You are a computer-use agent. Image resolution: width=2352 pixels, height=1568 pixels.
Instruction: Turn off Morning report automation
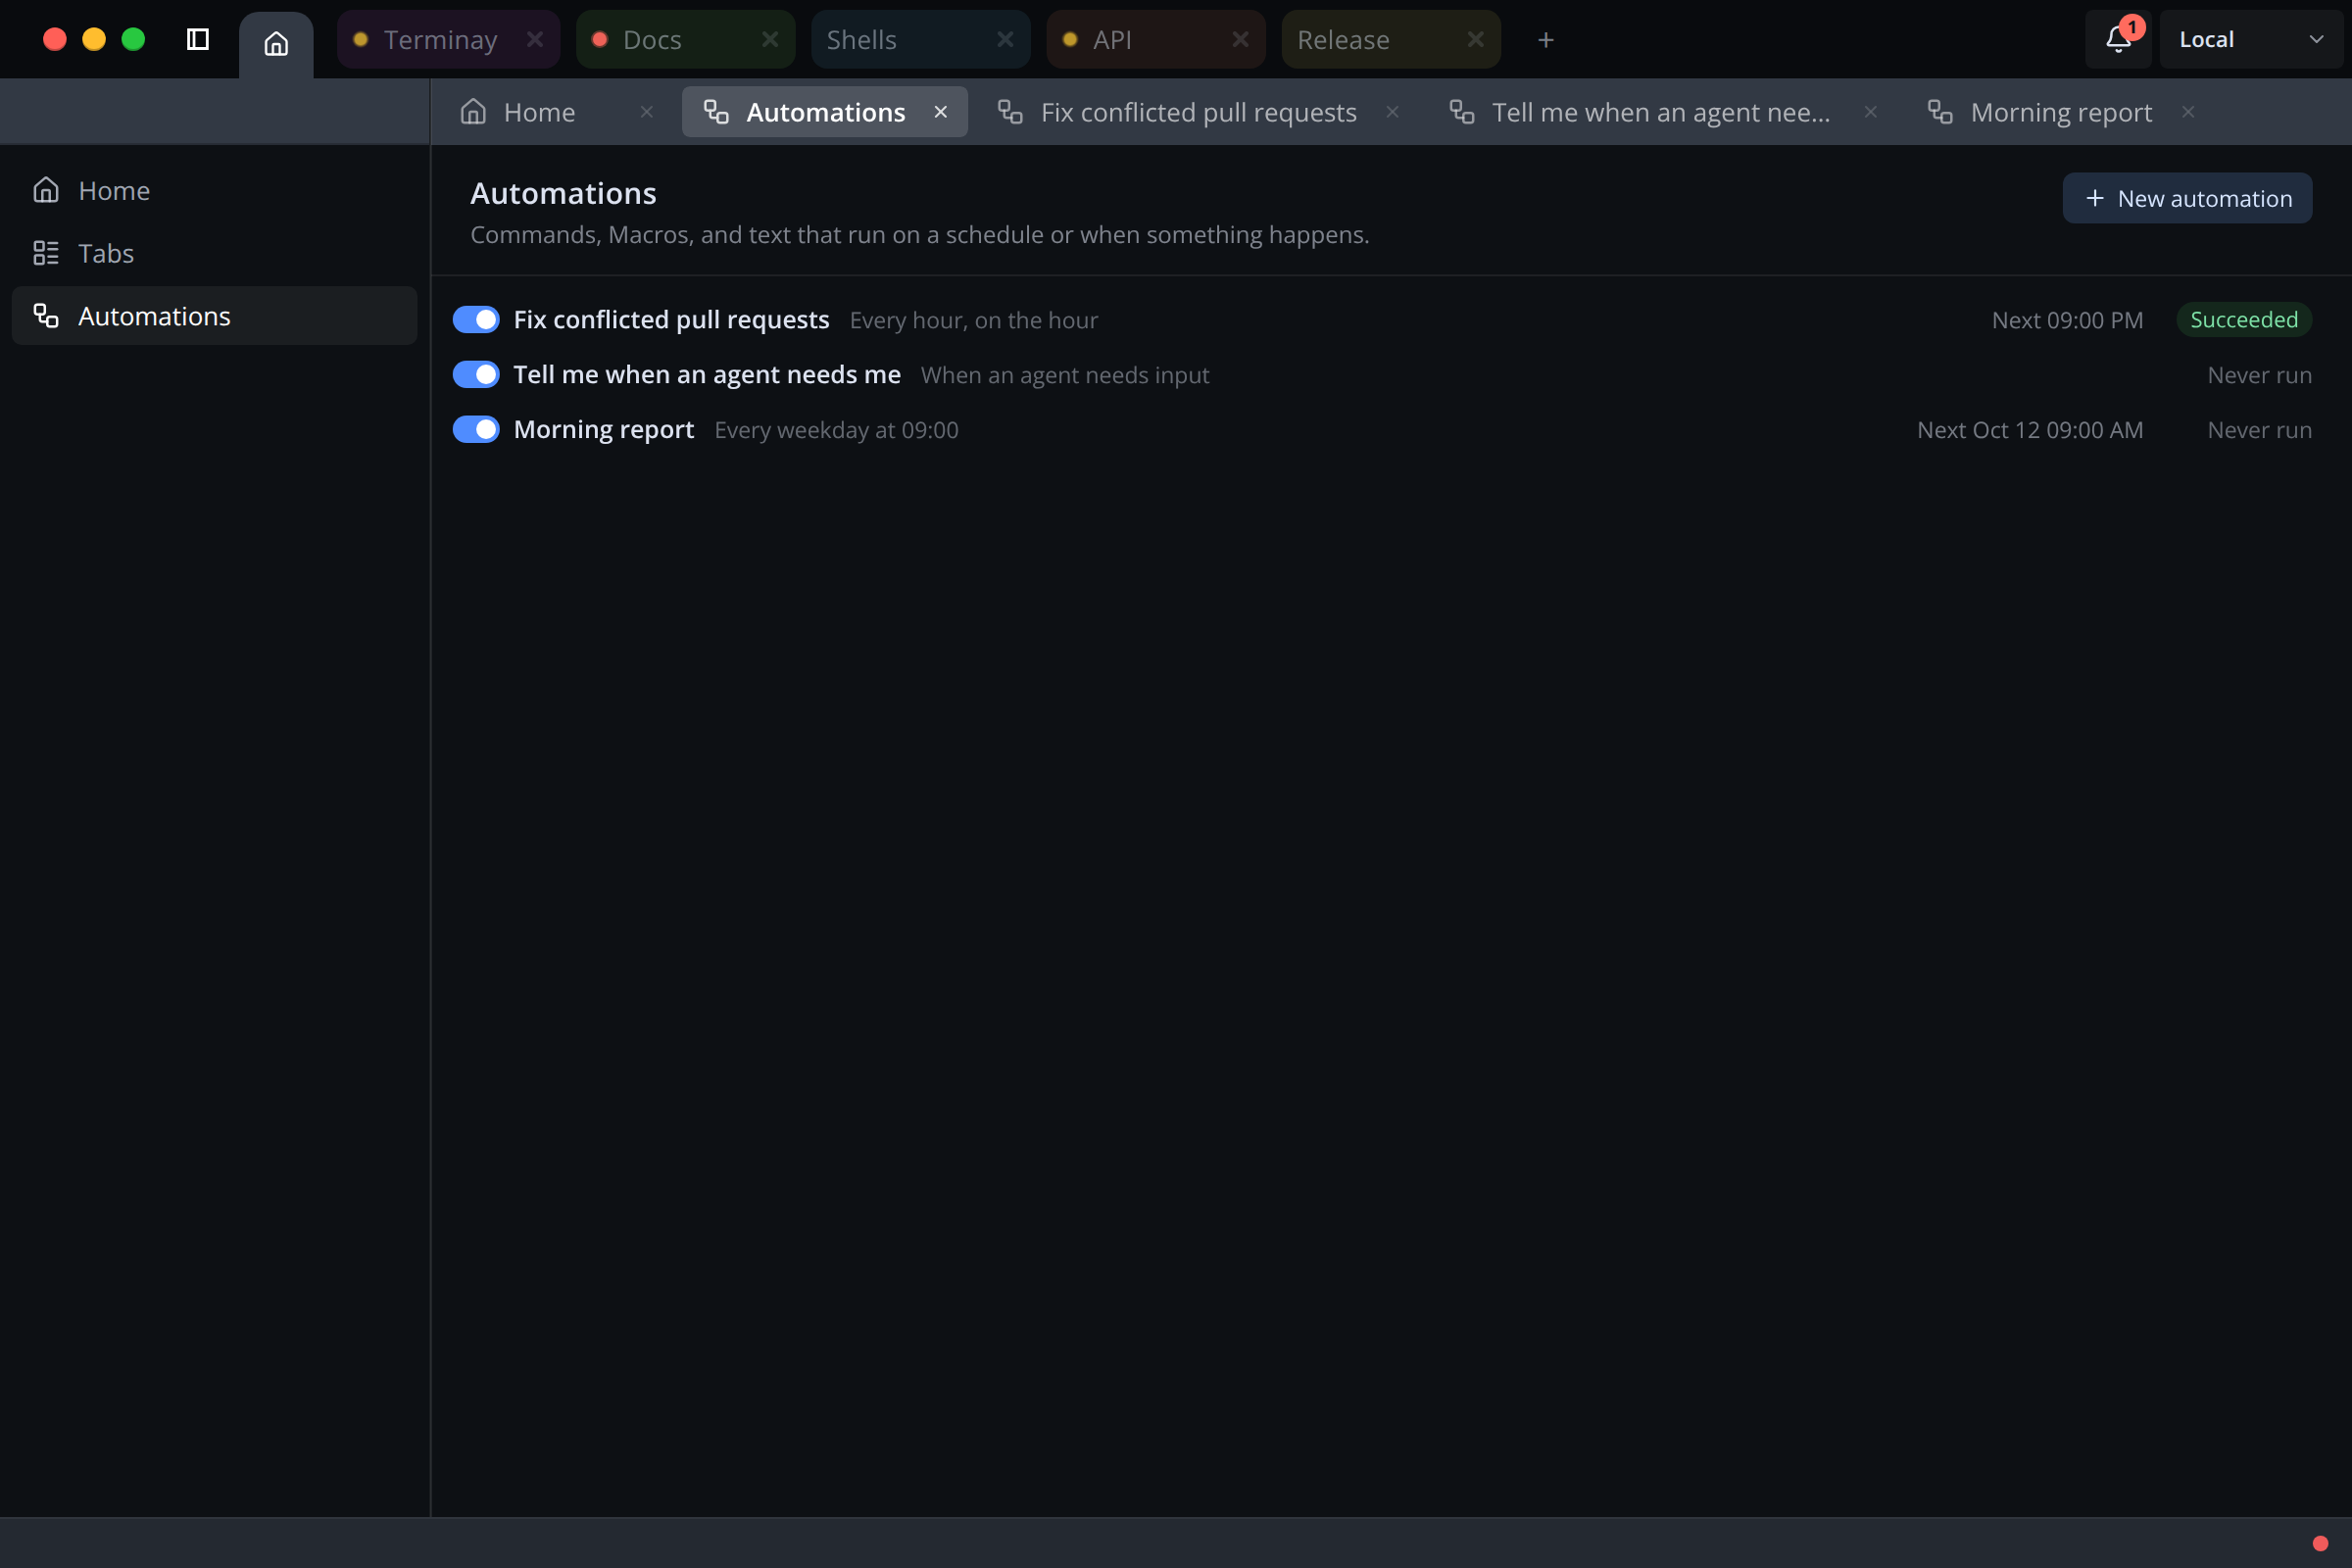click(476, 430)
